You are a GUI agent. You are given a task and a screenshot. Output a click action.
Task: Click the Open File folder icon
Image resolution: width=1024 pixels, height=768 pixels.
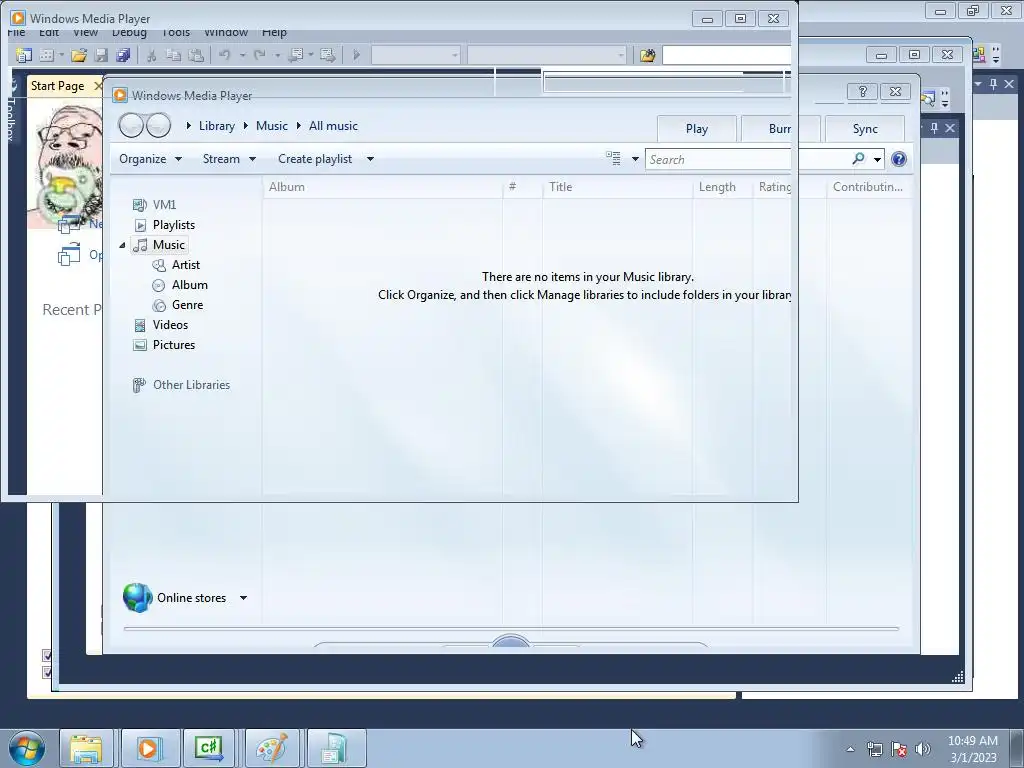click(79, 56)
